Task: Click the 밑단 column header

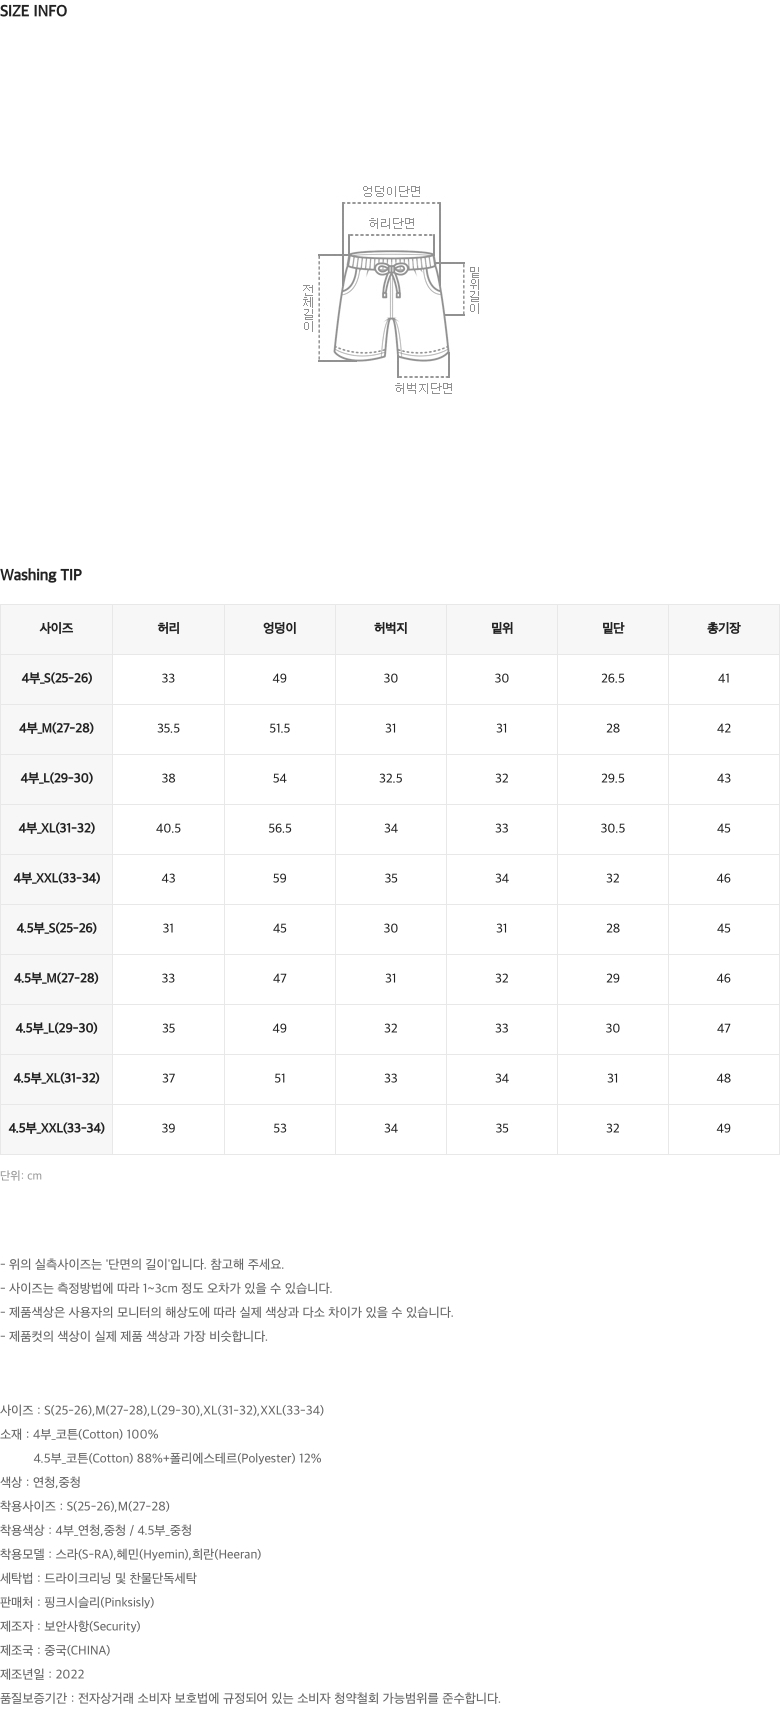Action: (613, 629)
